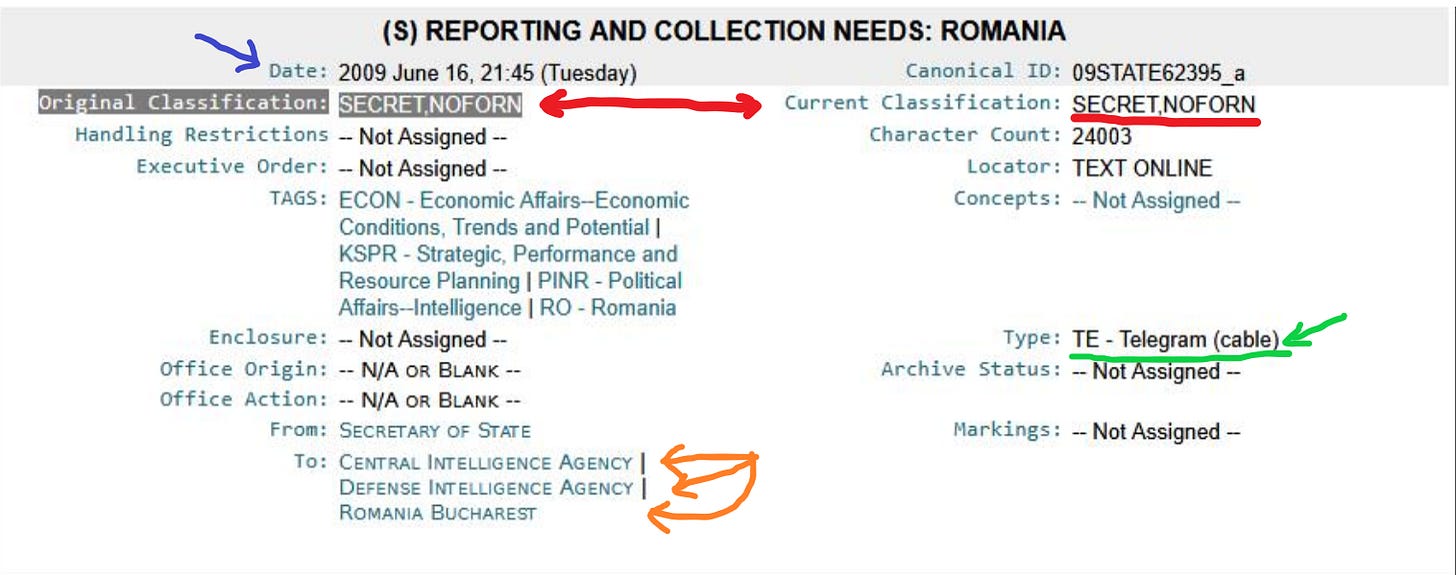Click the Markings "Not Assigned" value

[1156, 432]
